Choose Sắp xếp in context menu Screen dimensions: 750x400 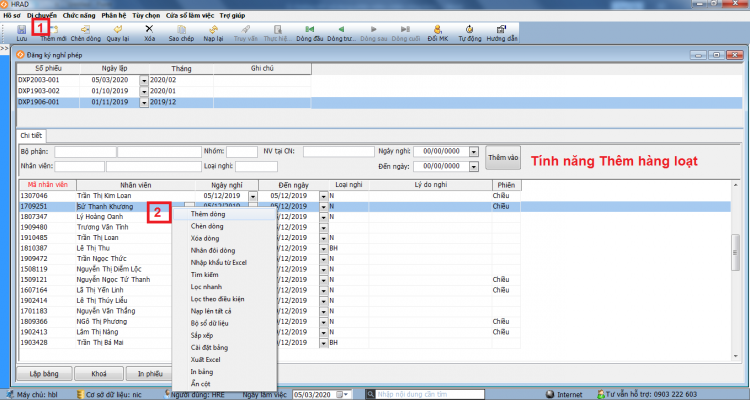click(224, 335)
